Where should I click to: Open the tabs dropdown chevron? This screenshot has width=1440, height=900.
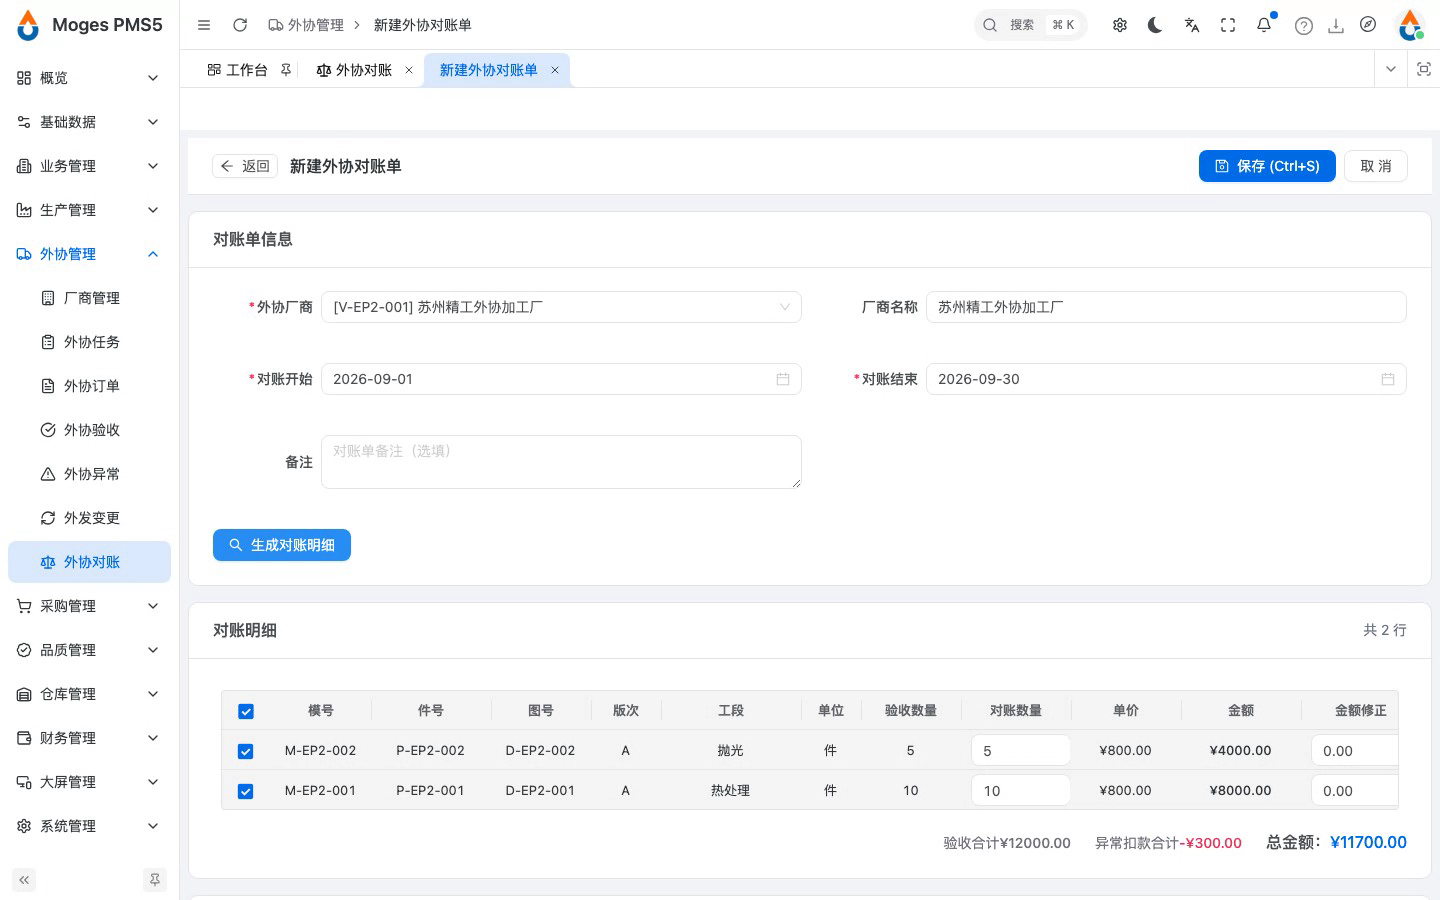1390,69
